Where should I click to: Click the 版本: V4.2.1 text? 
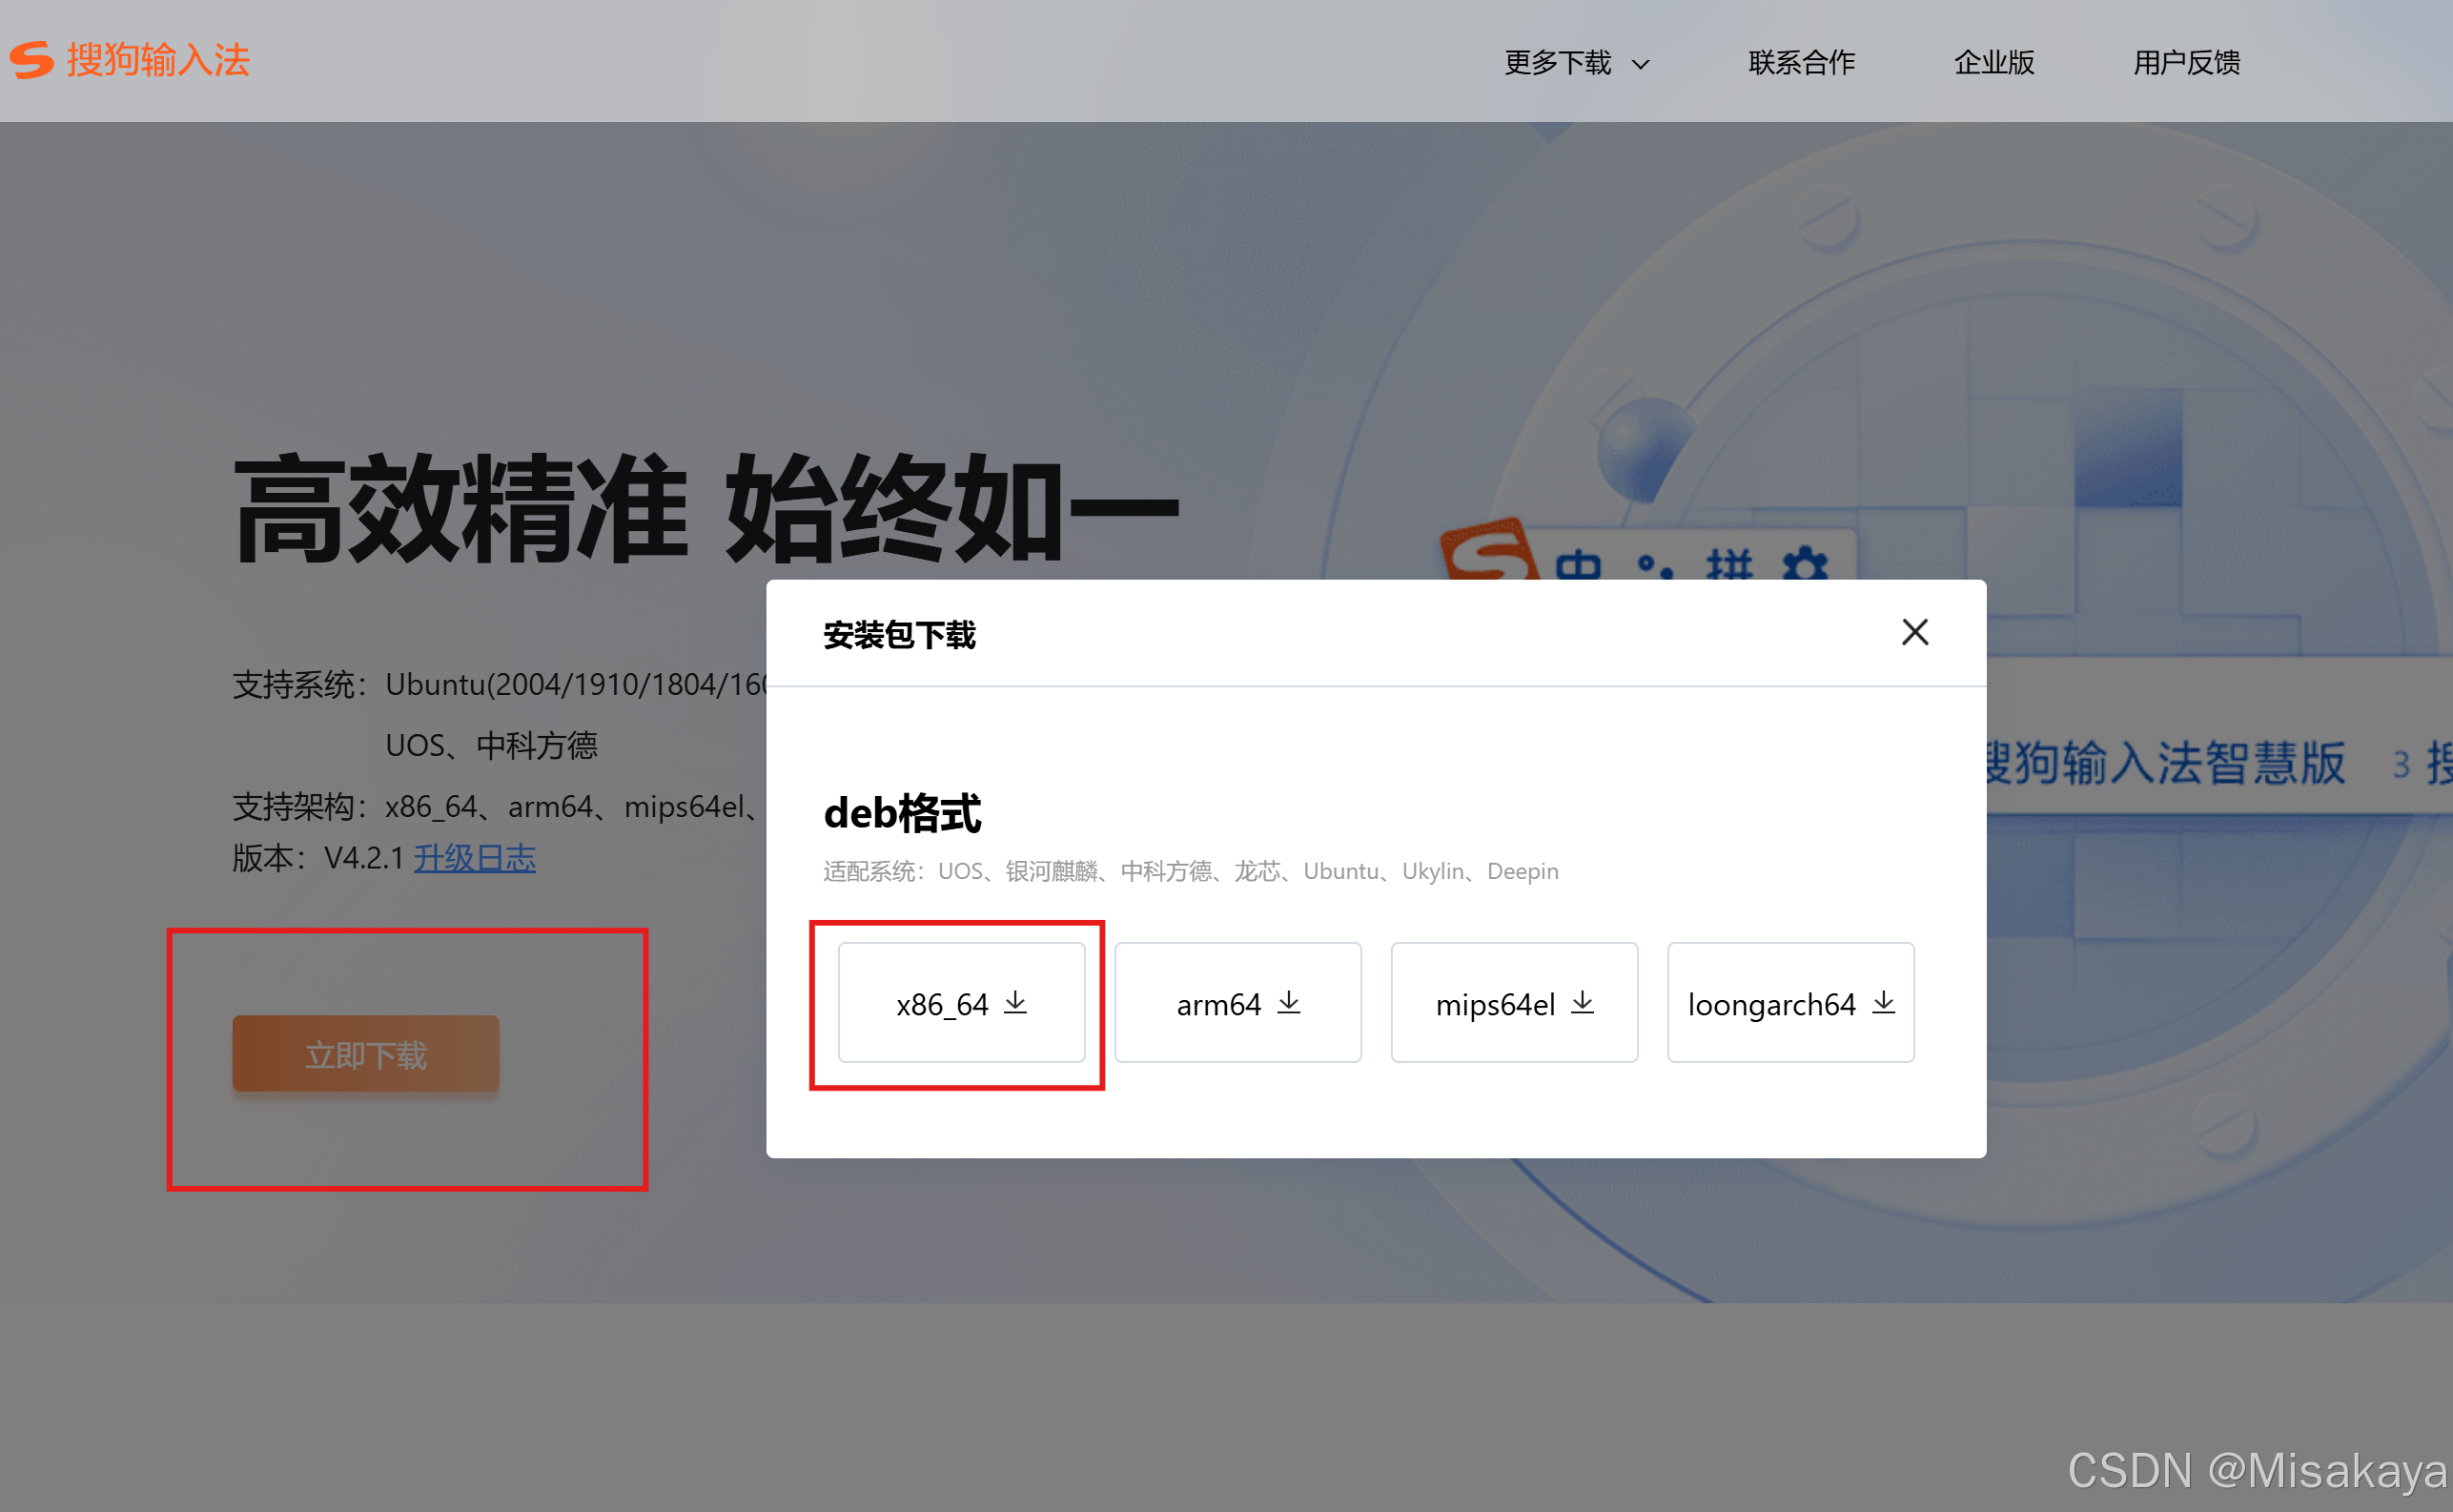(318, 858)
